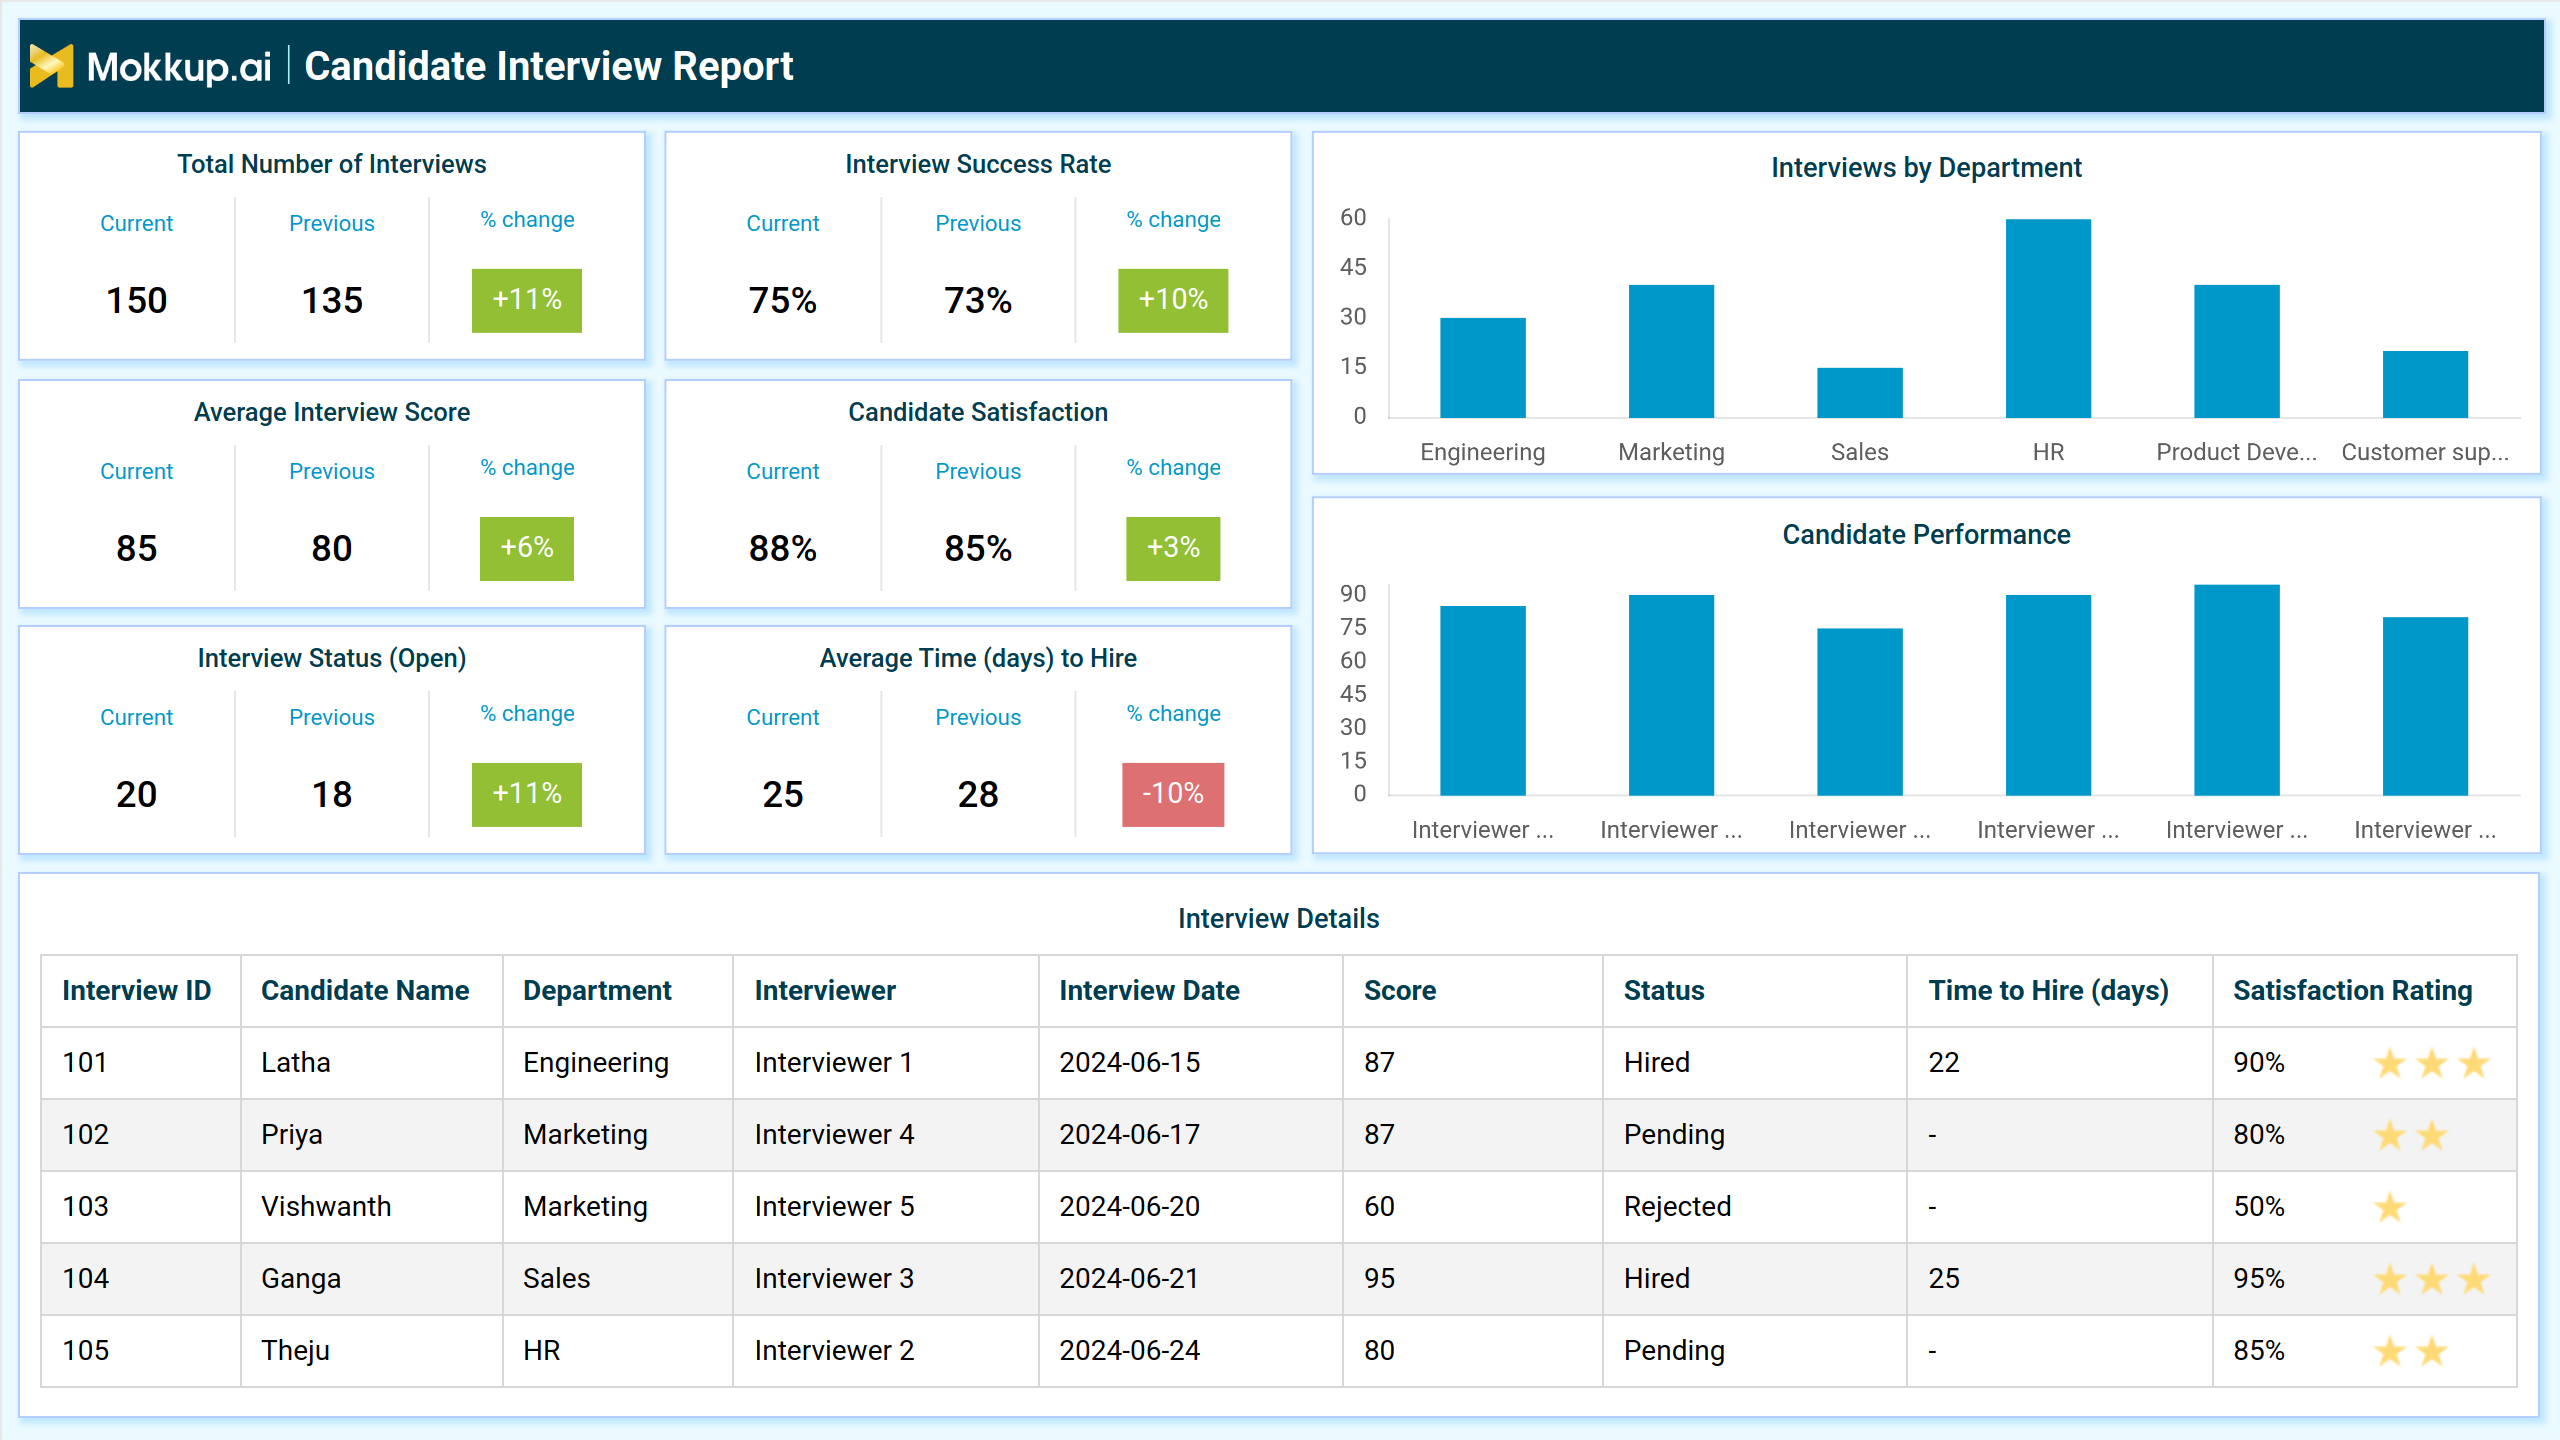Select the Product Deve... bar in department chart
This screenshot has height=1440, width=2560.
click(2236, 351)
